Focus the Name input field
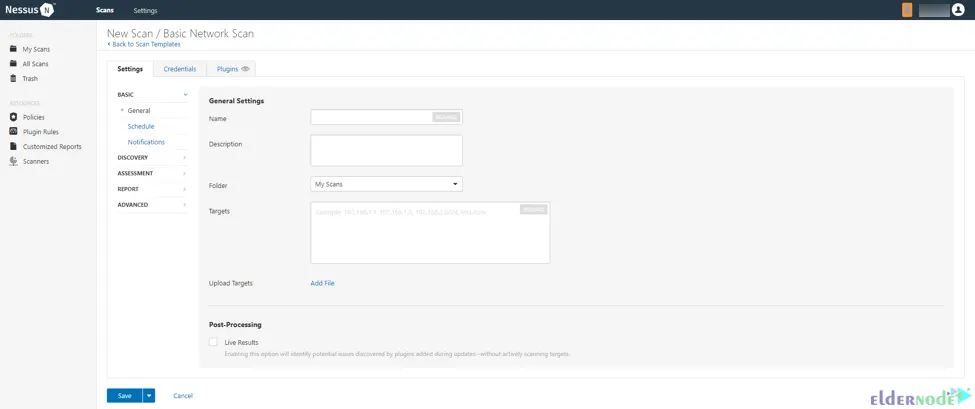This screenshot has width=975, height=409. coord(386,117)
